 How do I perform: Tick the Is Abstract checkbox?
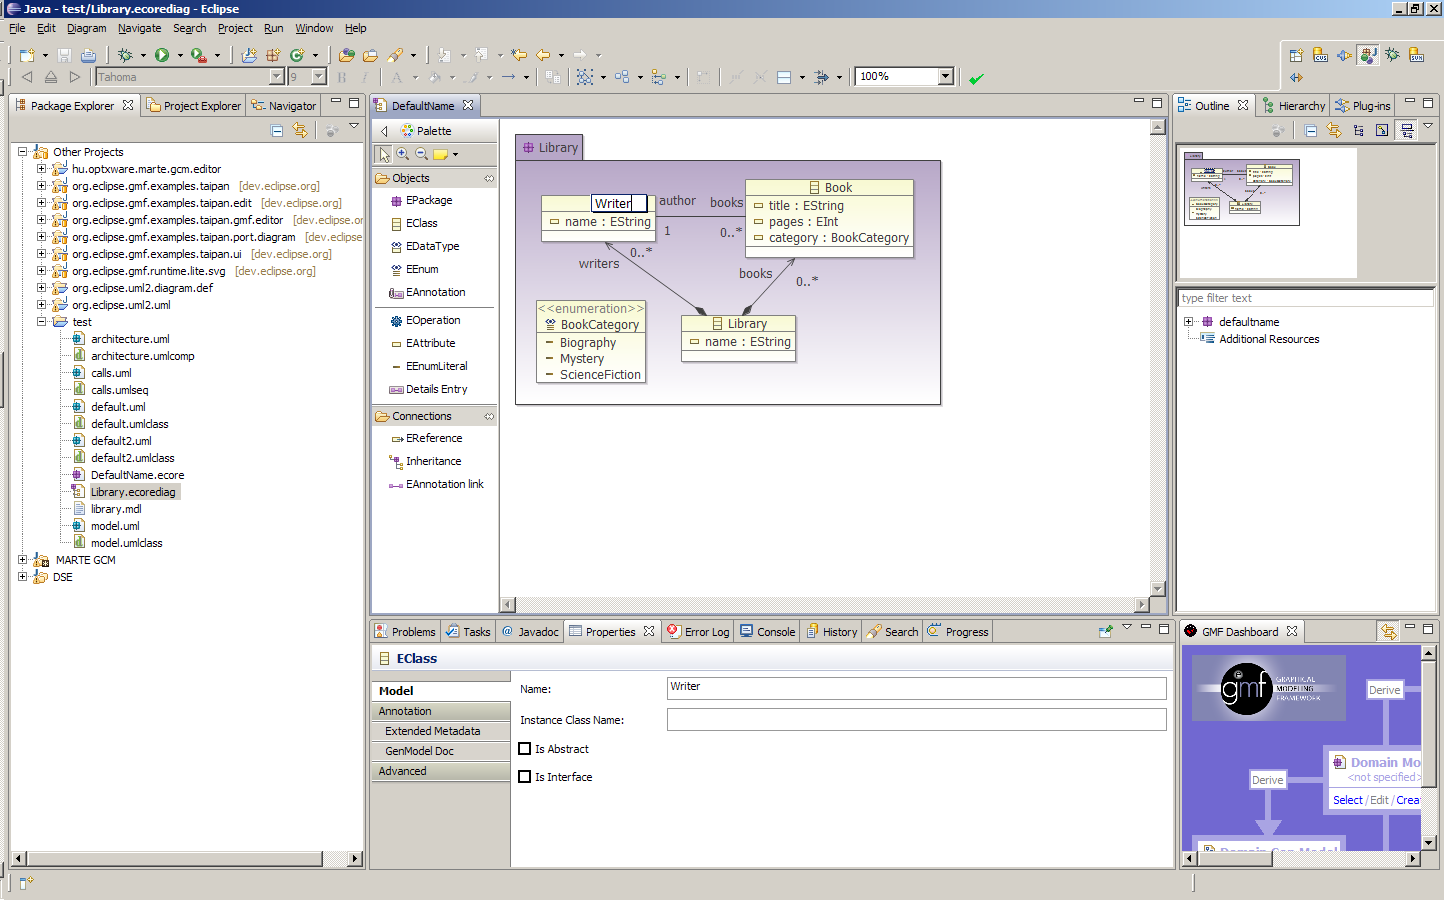pyautogui.click(x=525, y=748)
